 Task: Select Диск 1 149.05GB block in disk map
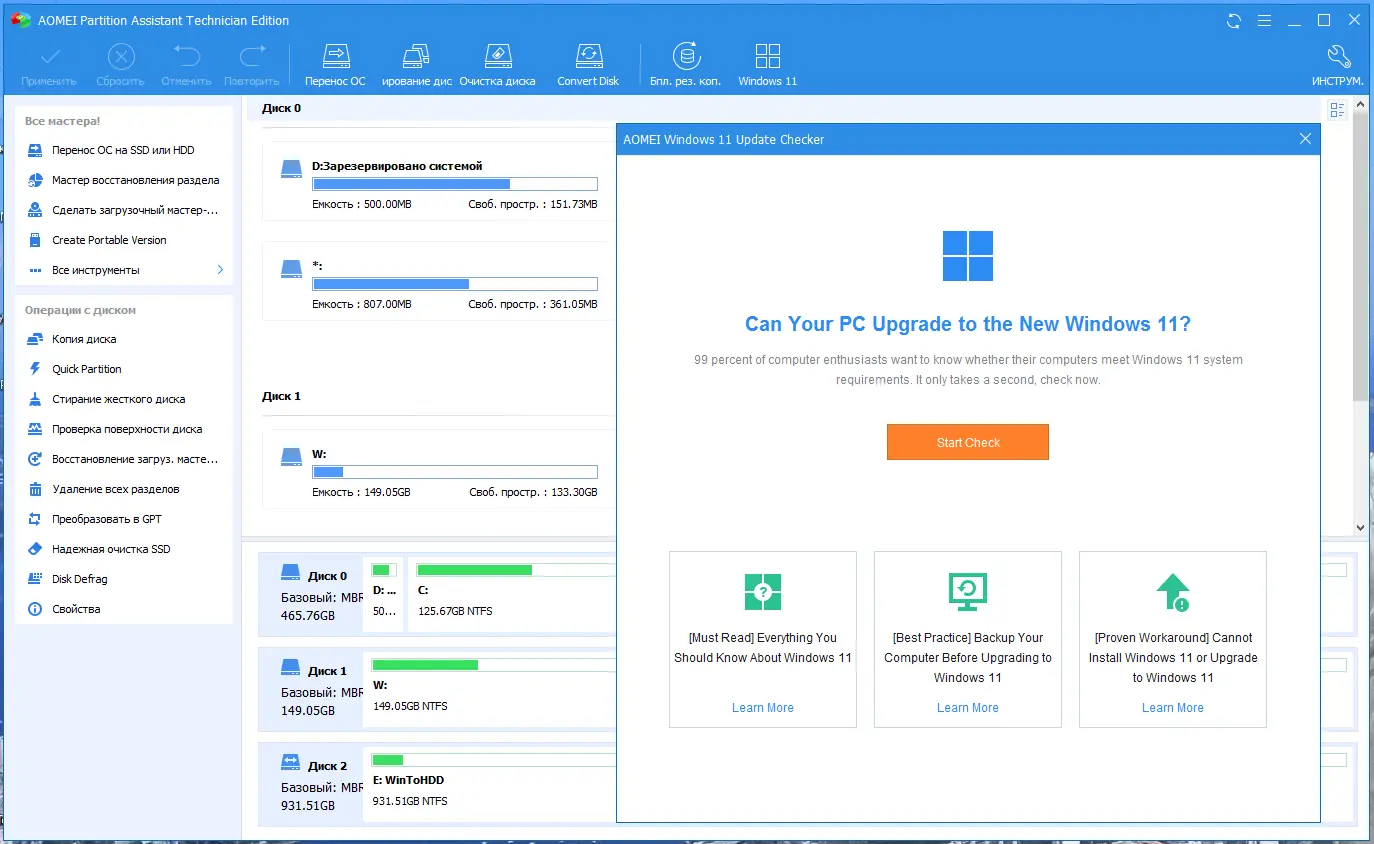pyautogui.click(x=310, y=690)
